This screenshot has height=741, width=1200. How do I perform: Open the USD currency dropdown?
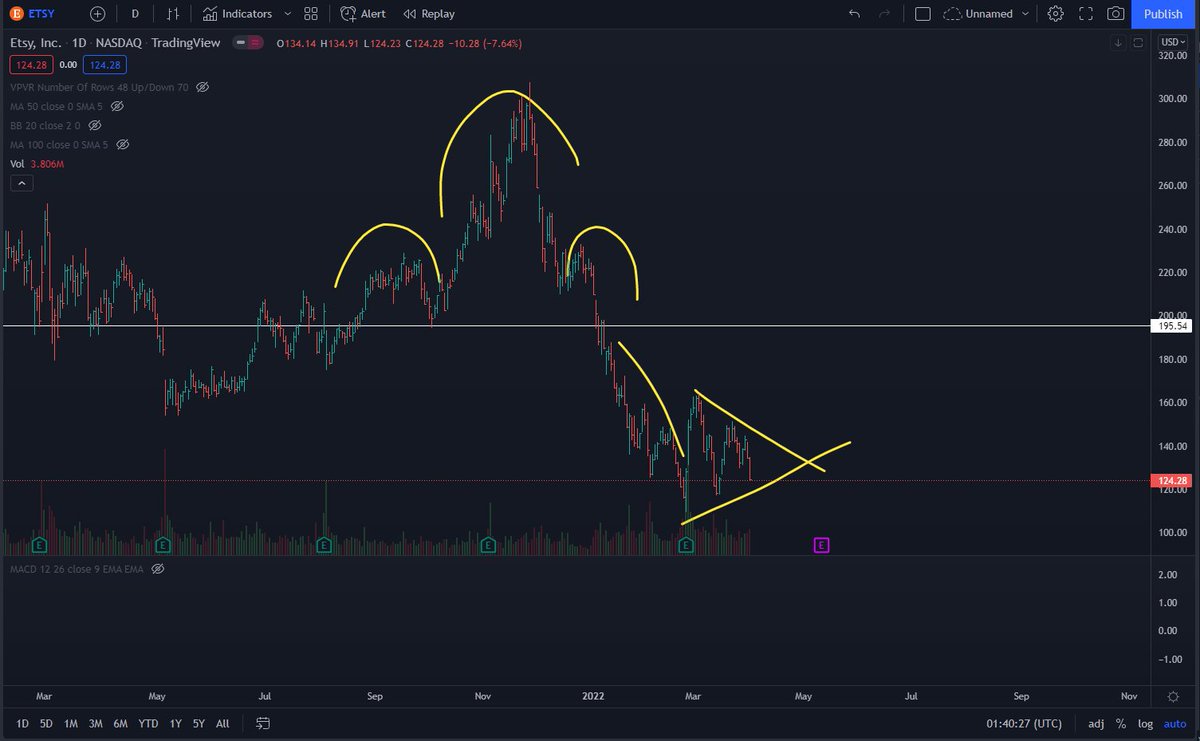(1171, 42)
